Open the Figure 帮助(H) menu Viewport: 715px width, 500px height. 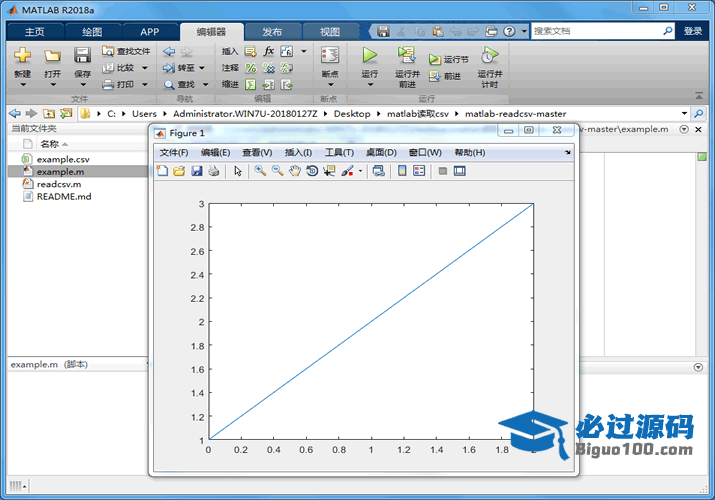(x=470, y=152)
